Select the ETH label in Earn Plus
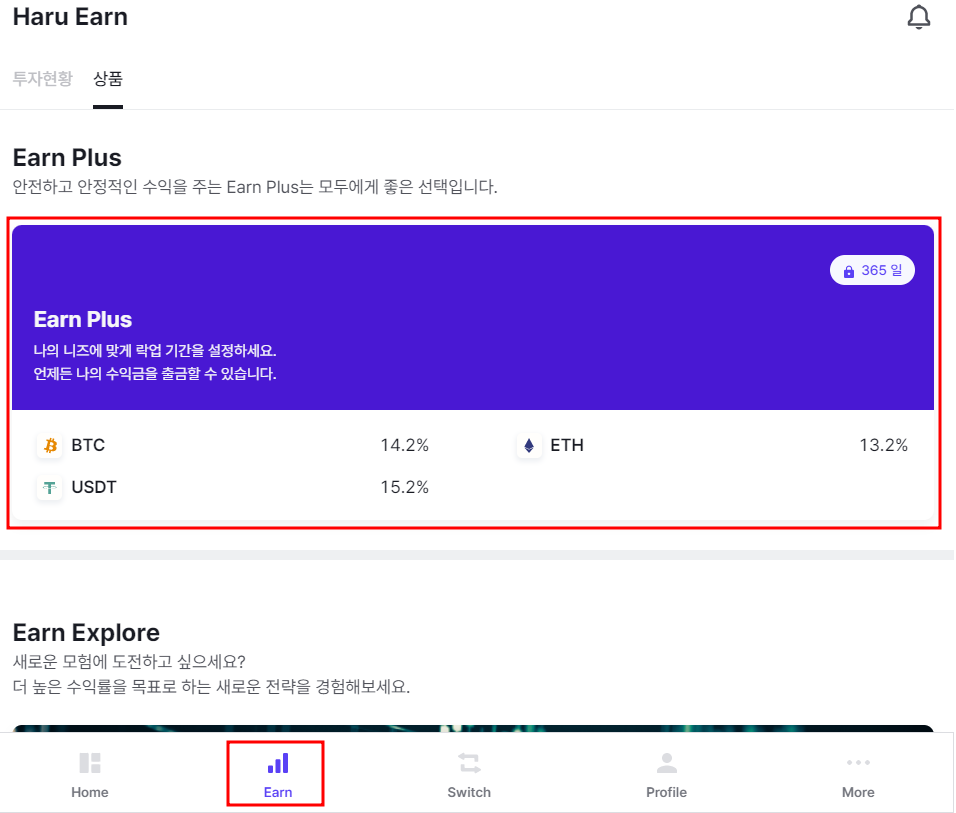 (x=567, y=445)
